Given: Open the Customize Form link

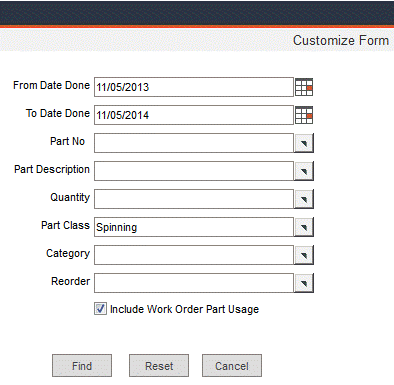Looking at the screenshot, I should point(341,40).
